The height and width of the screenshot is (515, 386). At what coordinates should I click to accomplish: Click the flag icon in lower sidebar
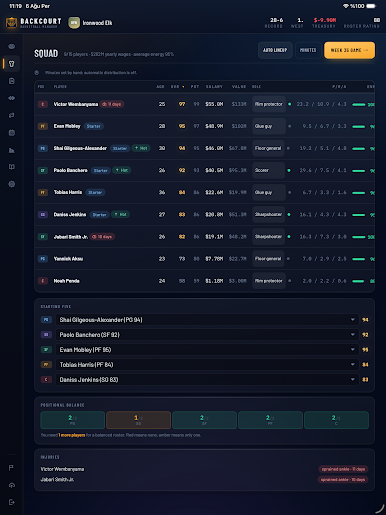[12, 468]
